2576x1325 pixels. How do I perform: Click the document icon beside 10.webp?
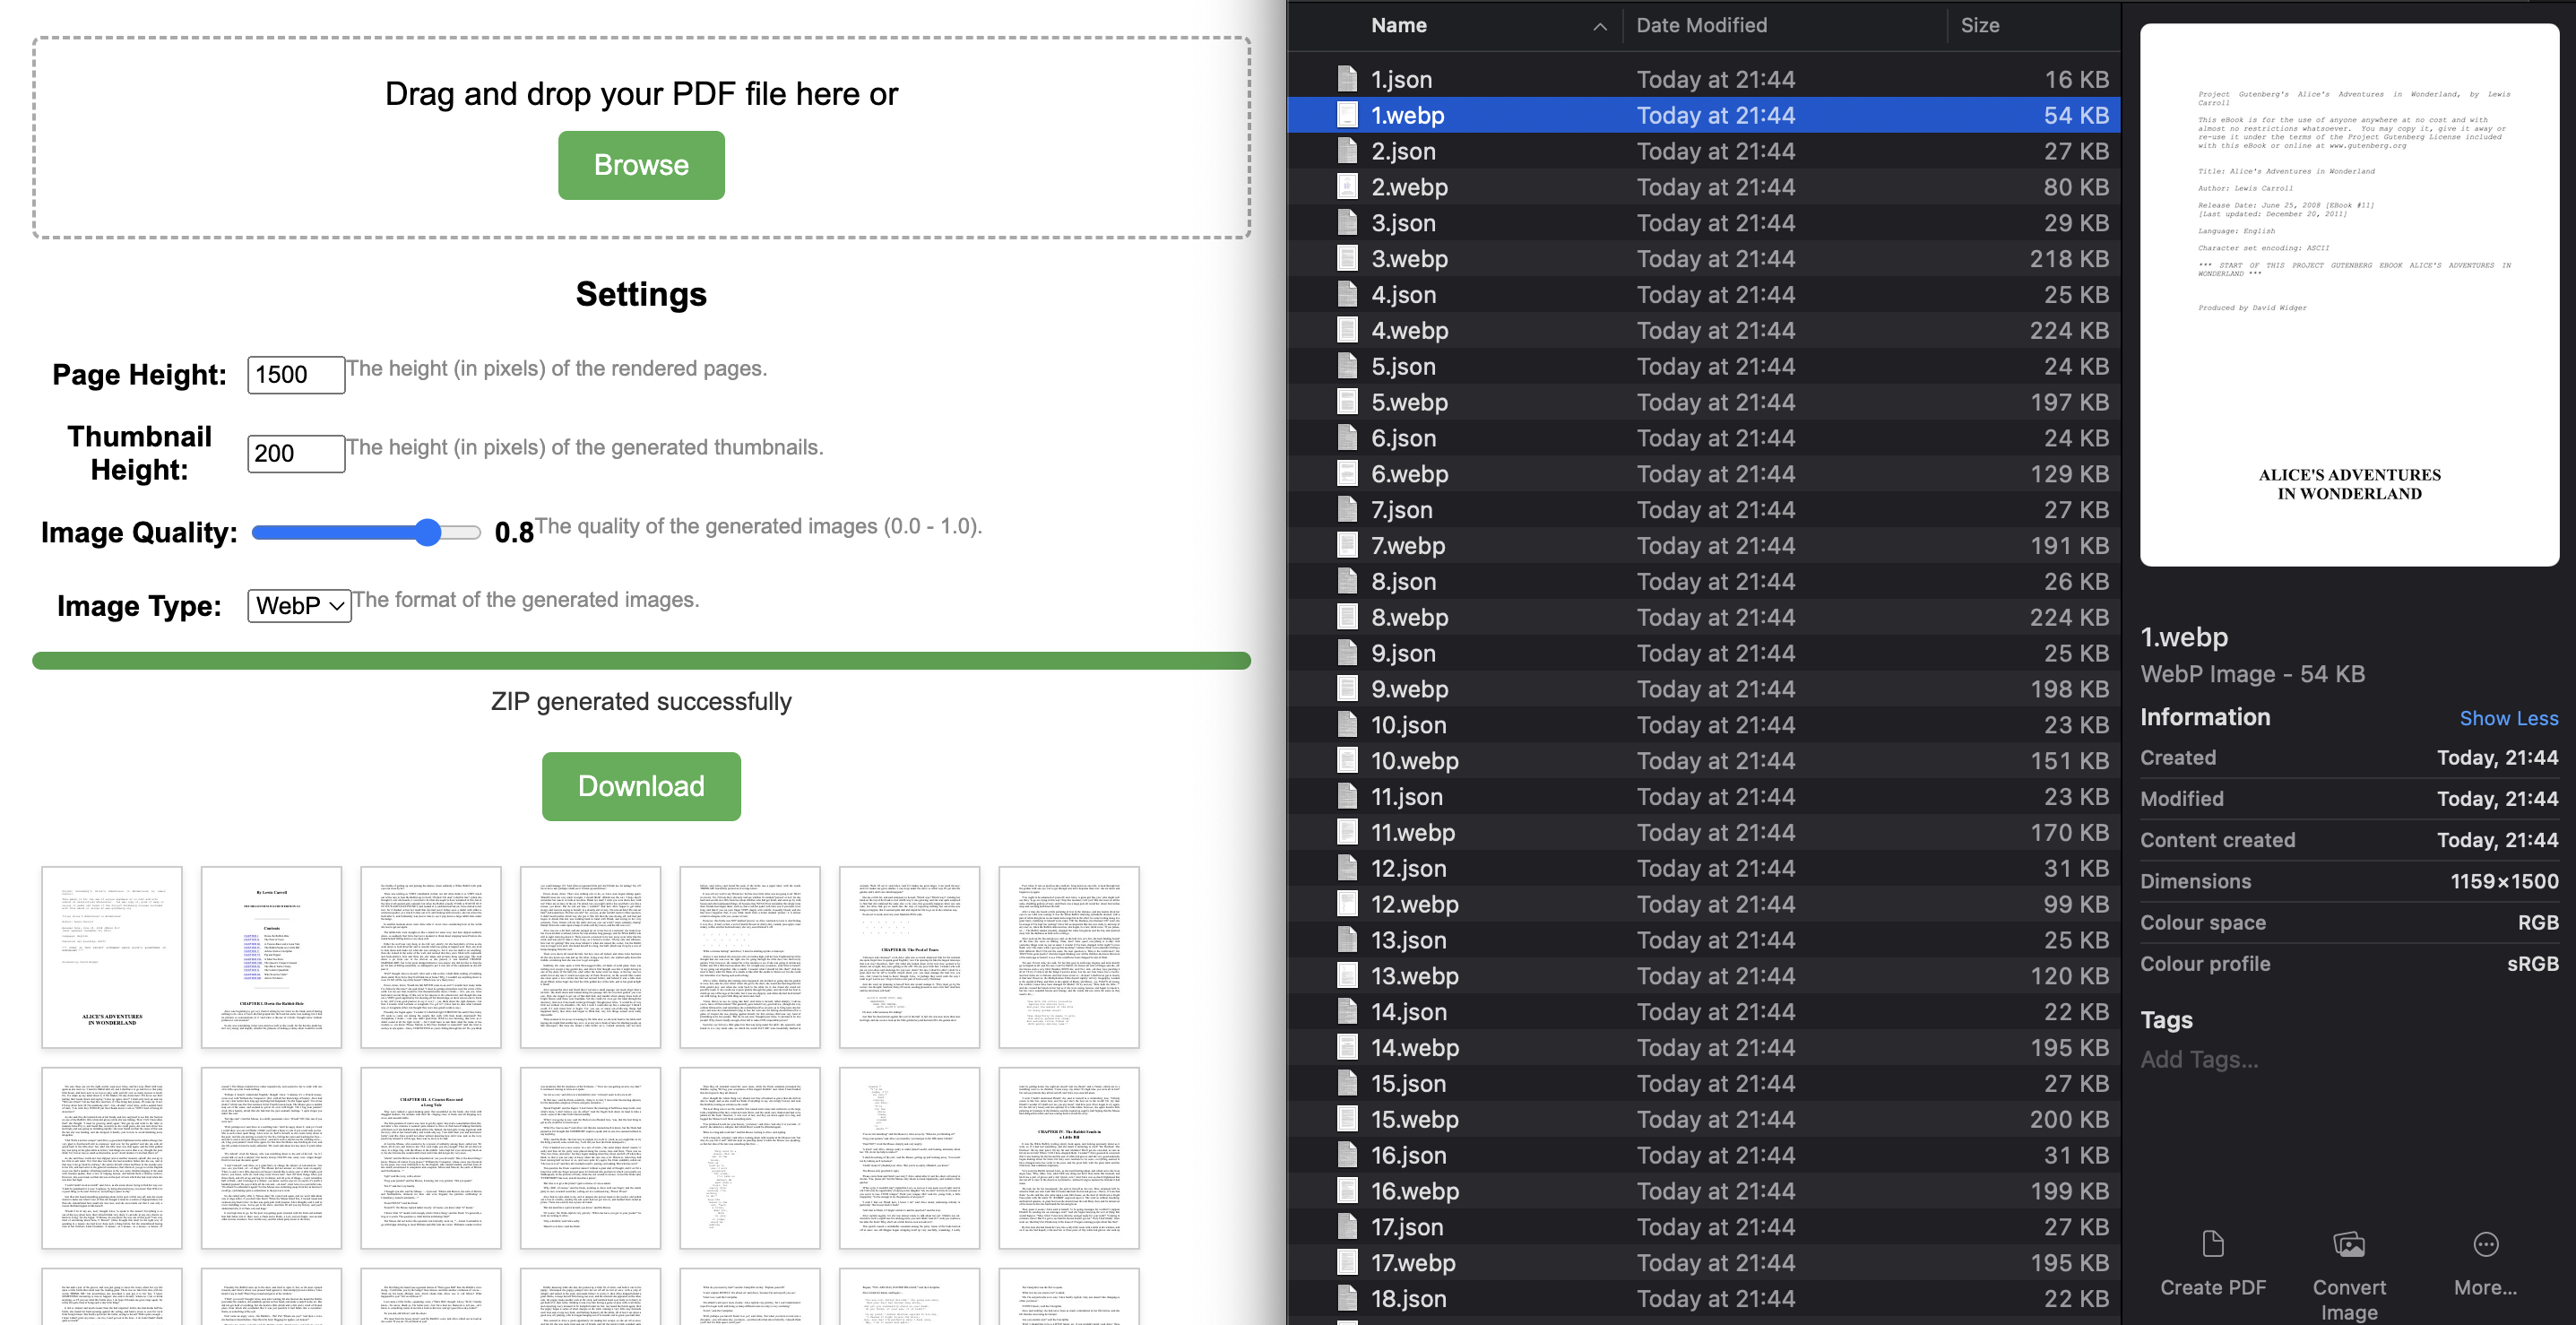tap(1346, 760)
